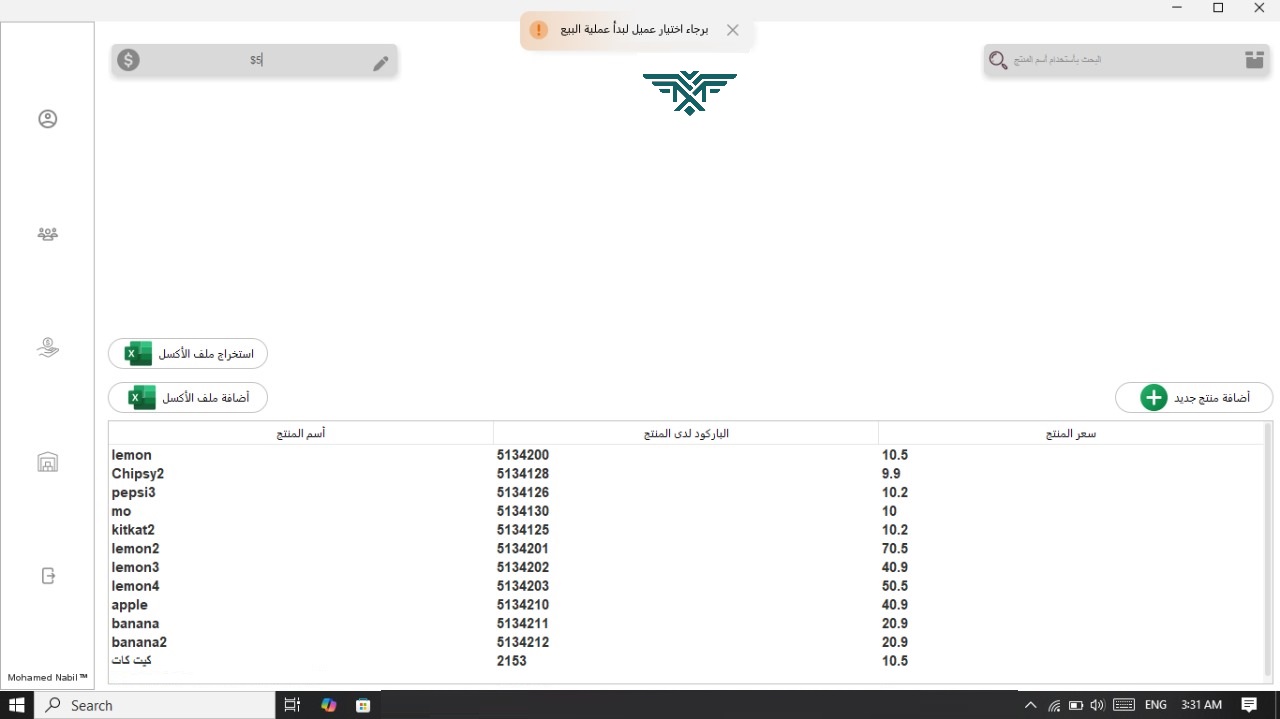Select the lemon product row
The height and width of the screenshot is (719, 1280).
click(686, 455)
